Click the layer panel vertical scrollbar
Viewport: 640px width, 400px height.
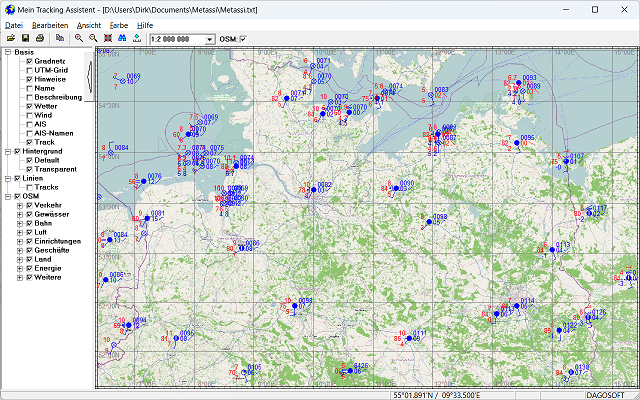[x=90, y=75]
